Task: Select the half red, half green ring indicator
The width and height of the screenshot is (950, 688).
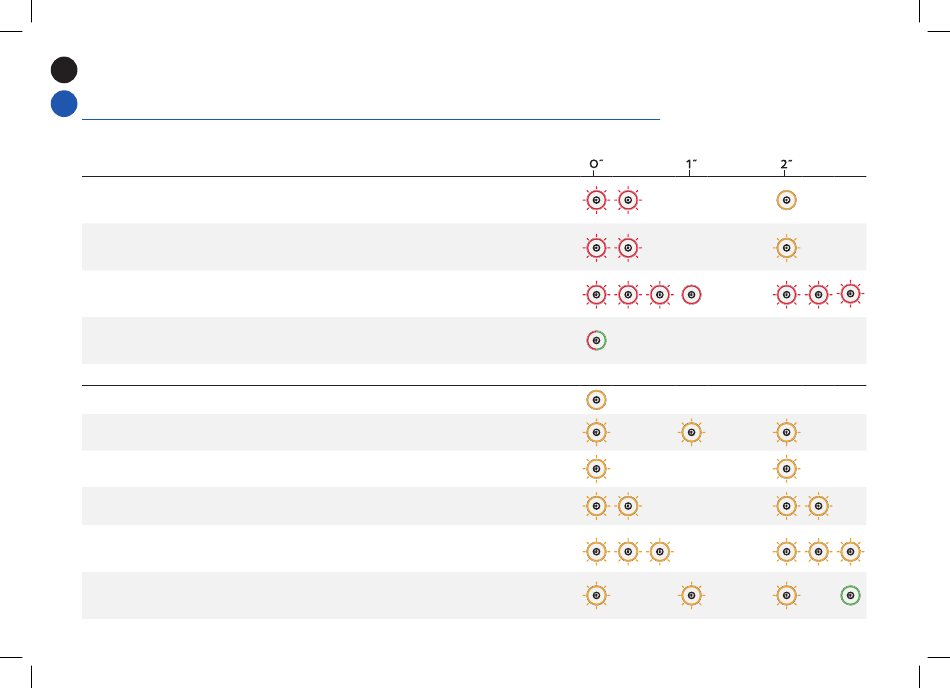Action: click(x=596, y=340)
